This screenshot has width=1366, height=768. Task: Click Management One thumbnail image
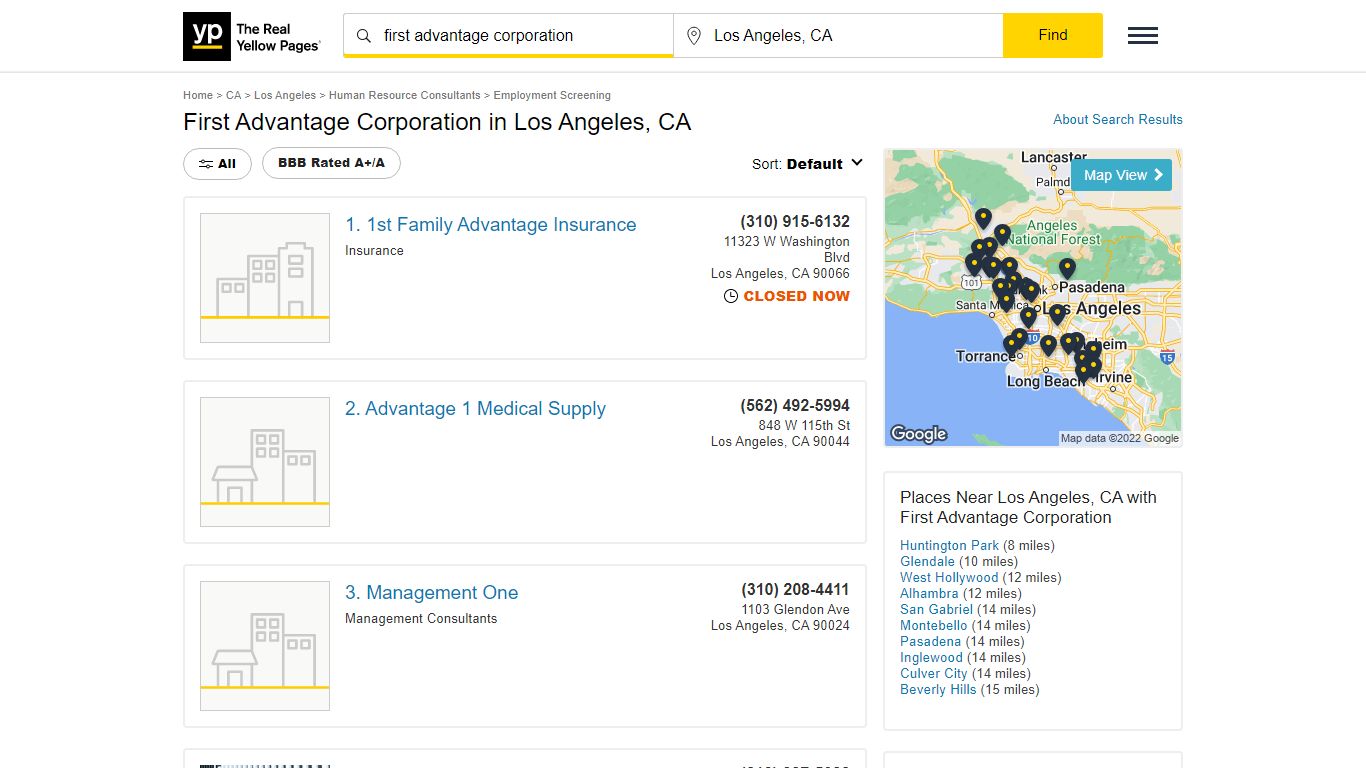[x=265, y=646]
